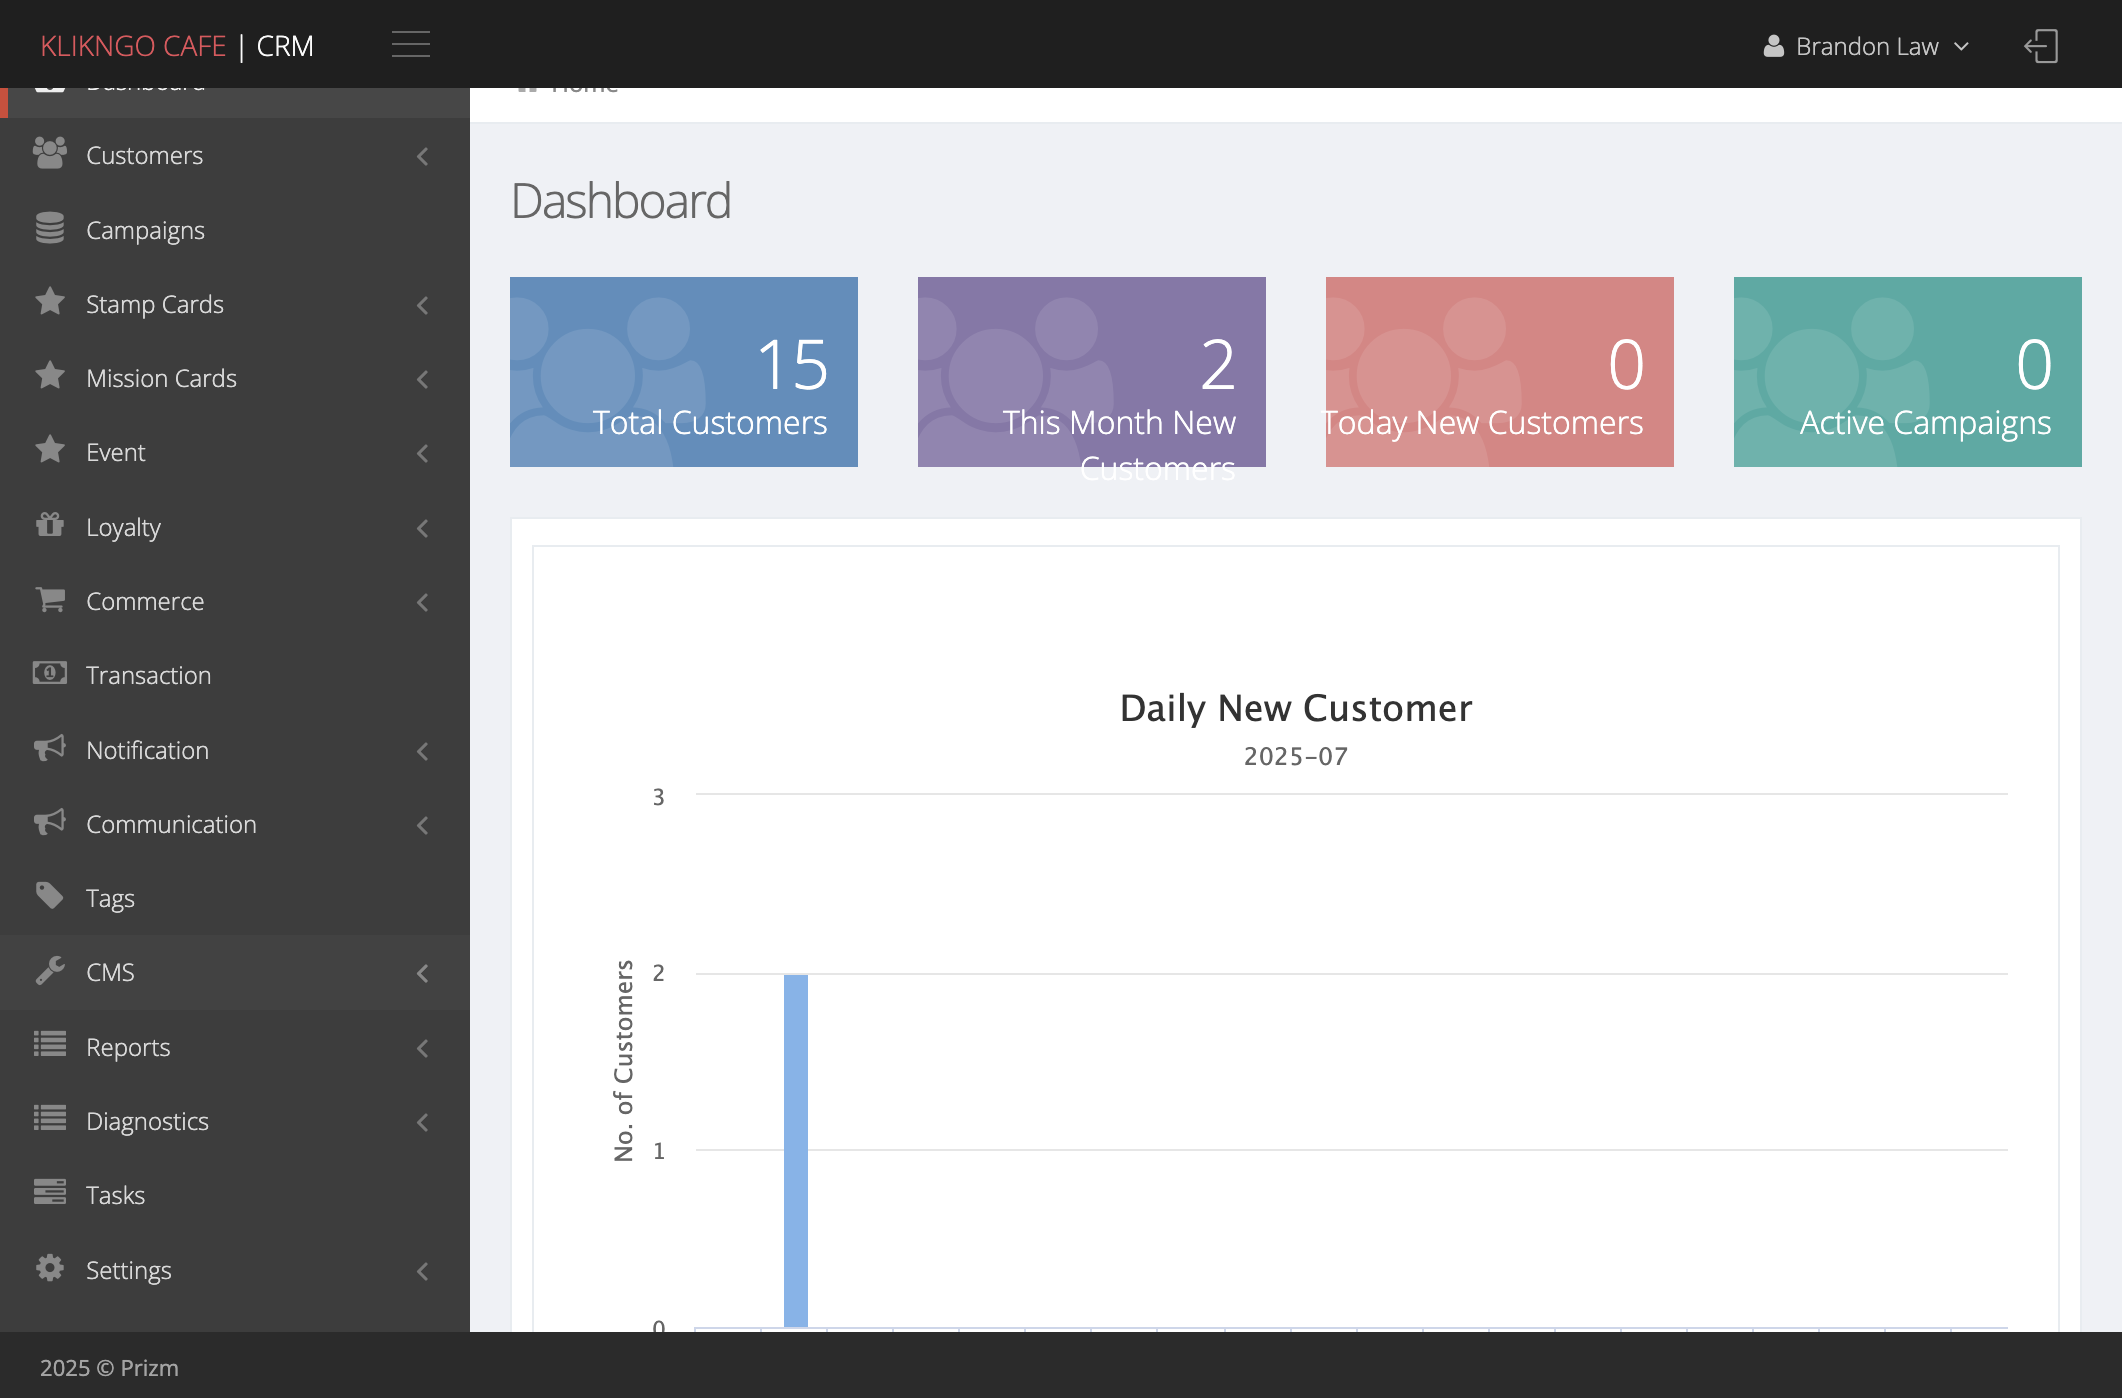Click the This Month New Customers card
This screenshot has width=2122, height=1398.
point(1092,372)
